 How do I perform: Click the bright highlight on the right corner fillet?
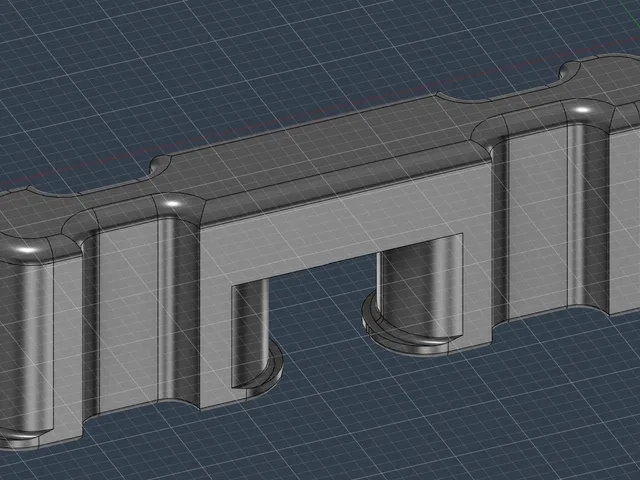coord(584,109)
